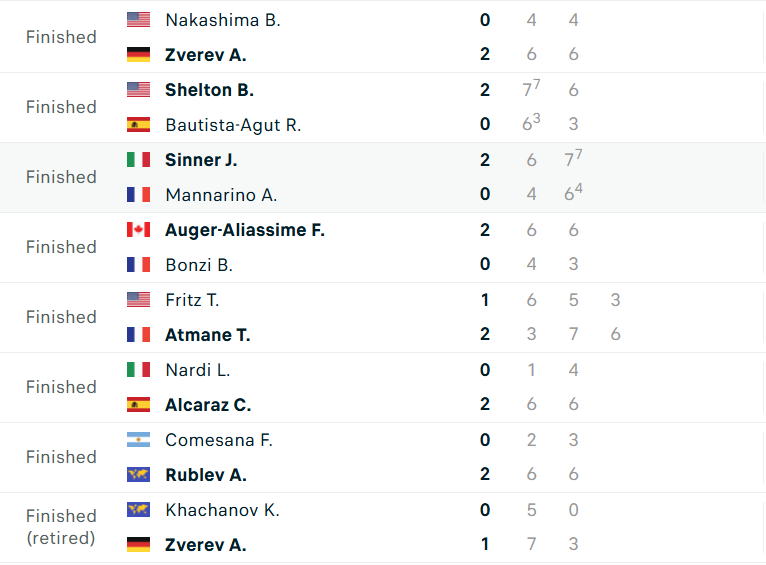Click the Spanish flag next to Alcaraz C.

click(138, 405)
